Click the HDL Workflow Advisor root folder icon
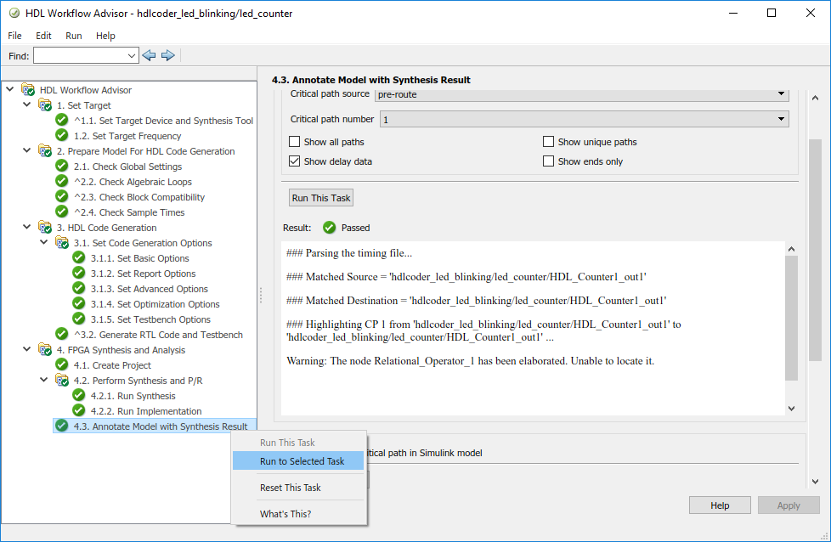 pos(28,90)
